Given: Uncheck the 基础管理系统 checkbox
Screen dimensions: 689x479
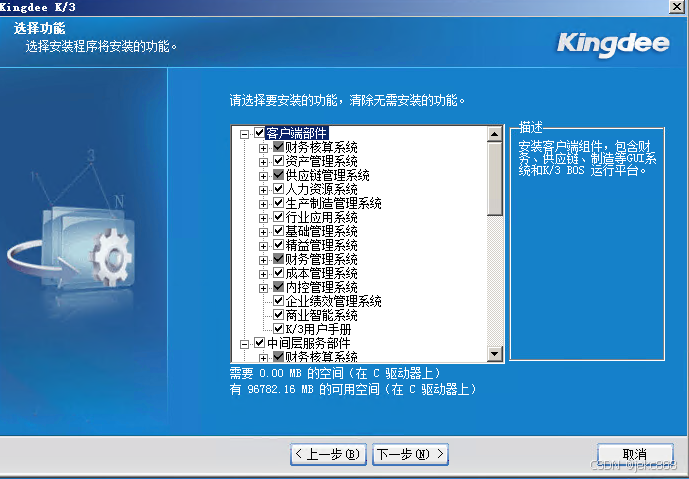Looking at the screenshot, I should pyautogui.click(x=278, y=231).
